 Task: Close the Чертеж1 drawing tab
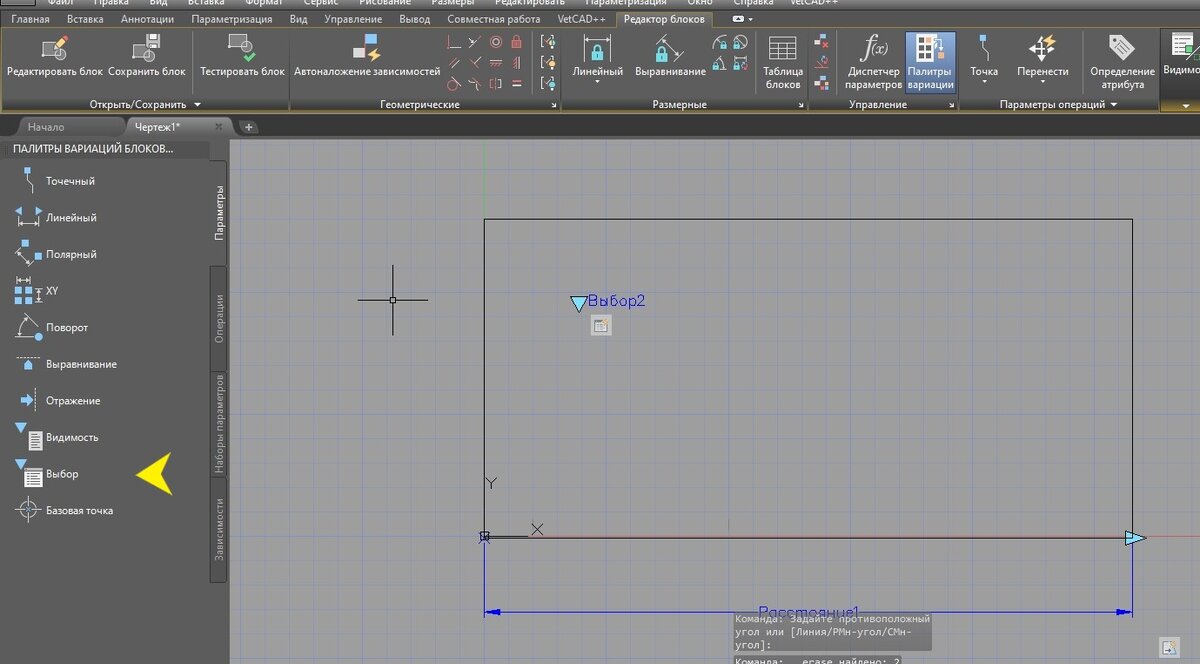(218, 127)
